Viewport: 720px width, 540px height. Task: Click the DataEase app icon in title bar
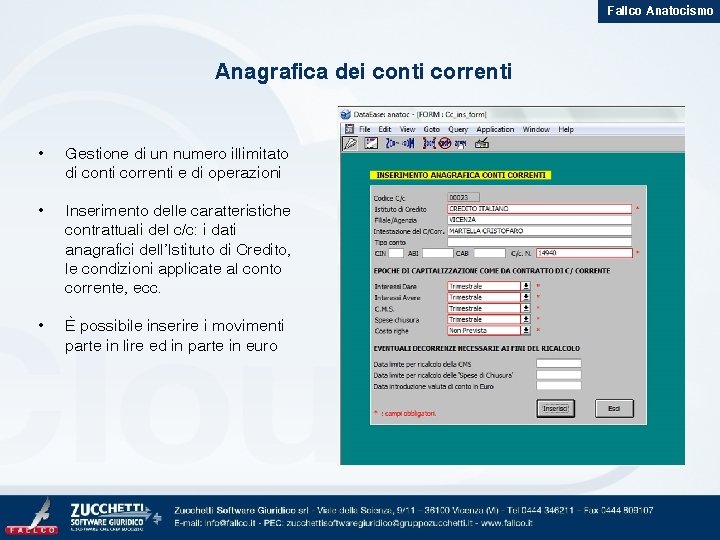[346, 114]
